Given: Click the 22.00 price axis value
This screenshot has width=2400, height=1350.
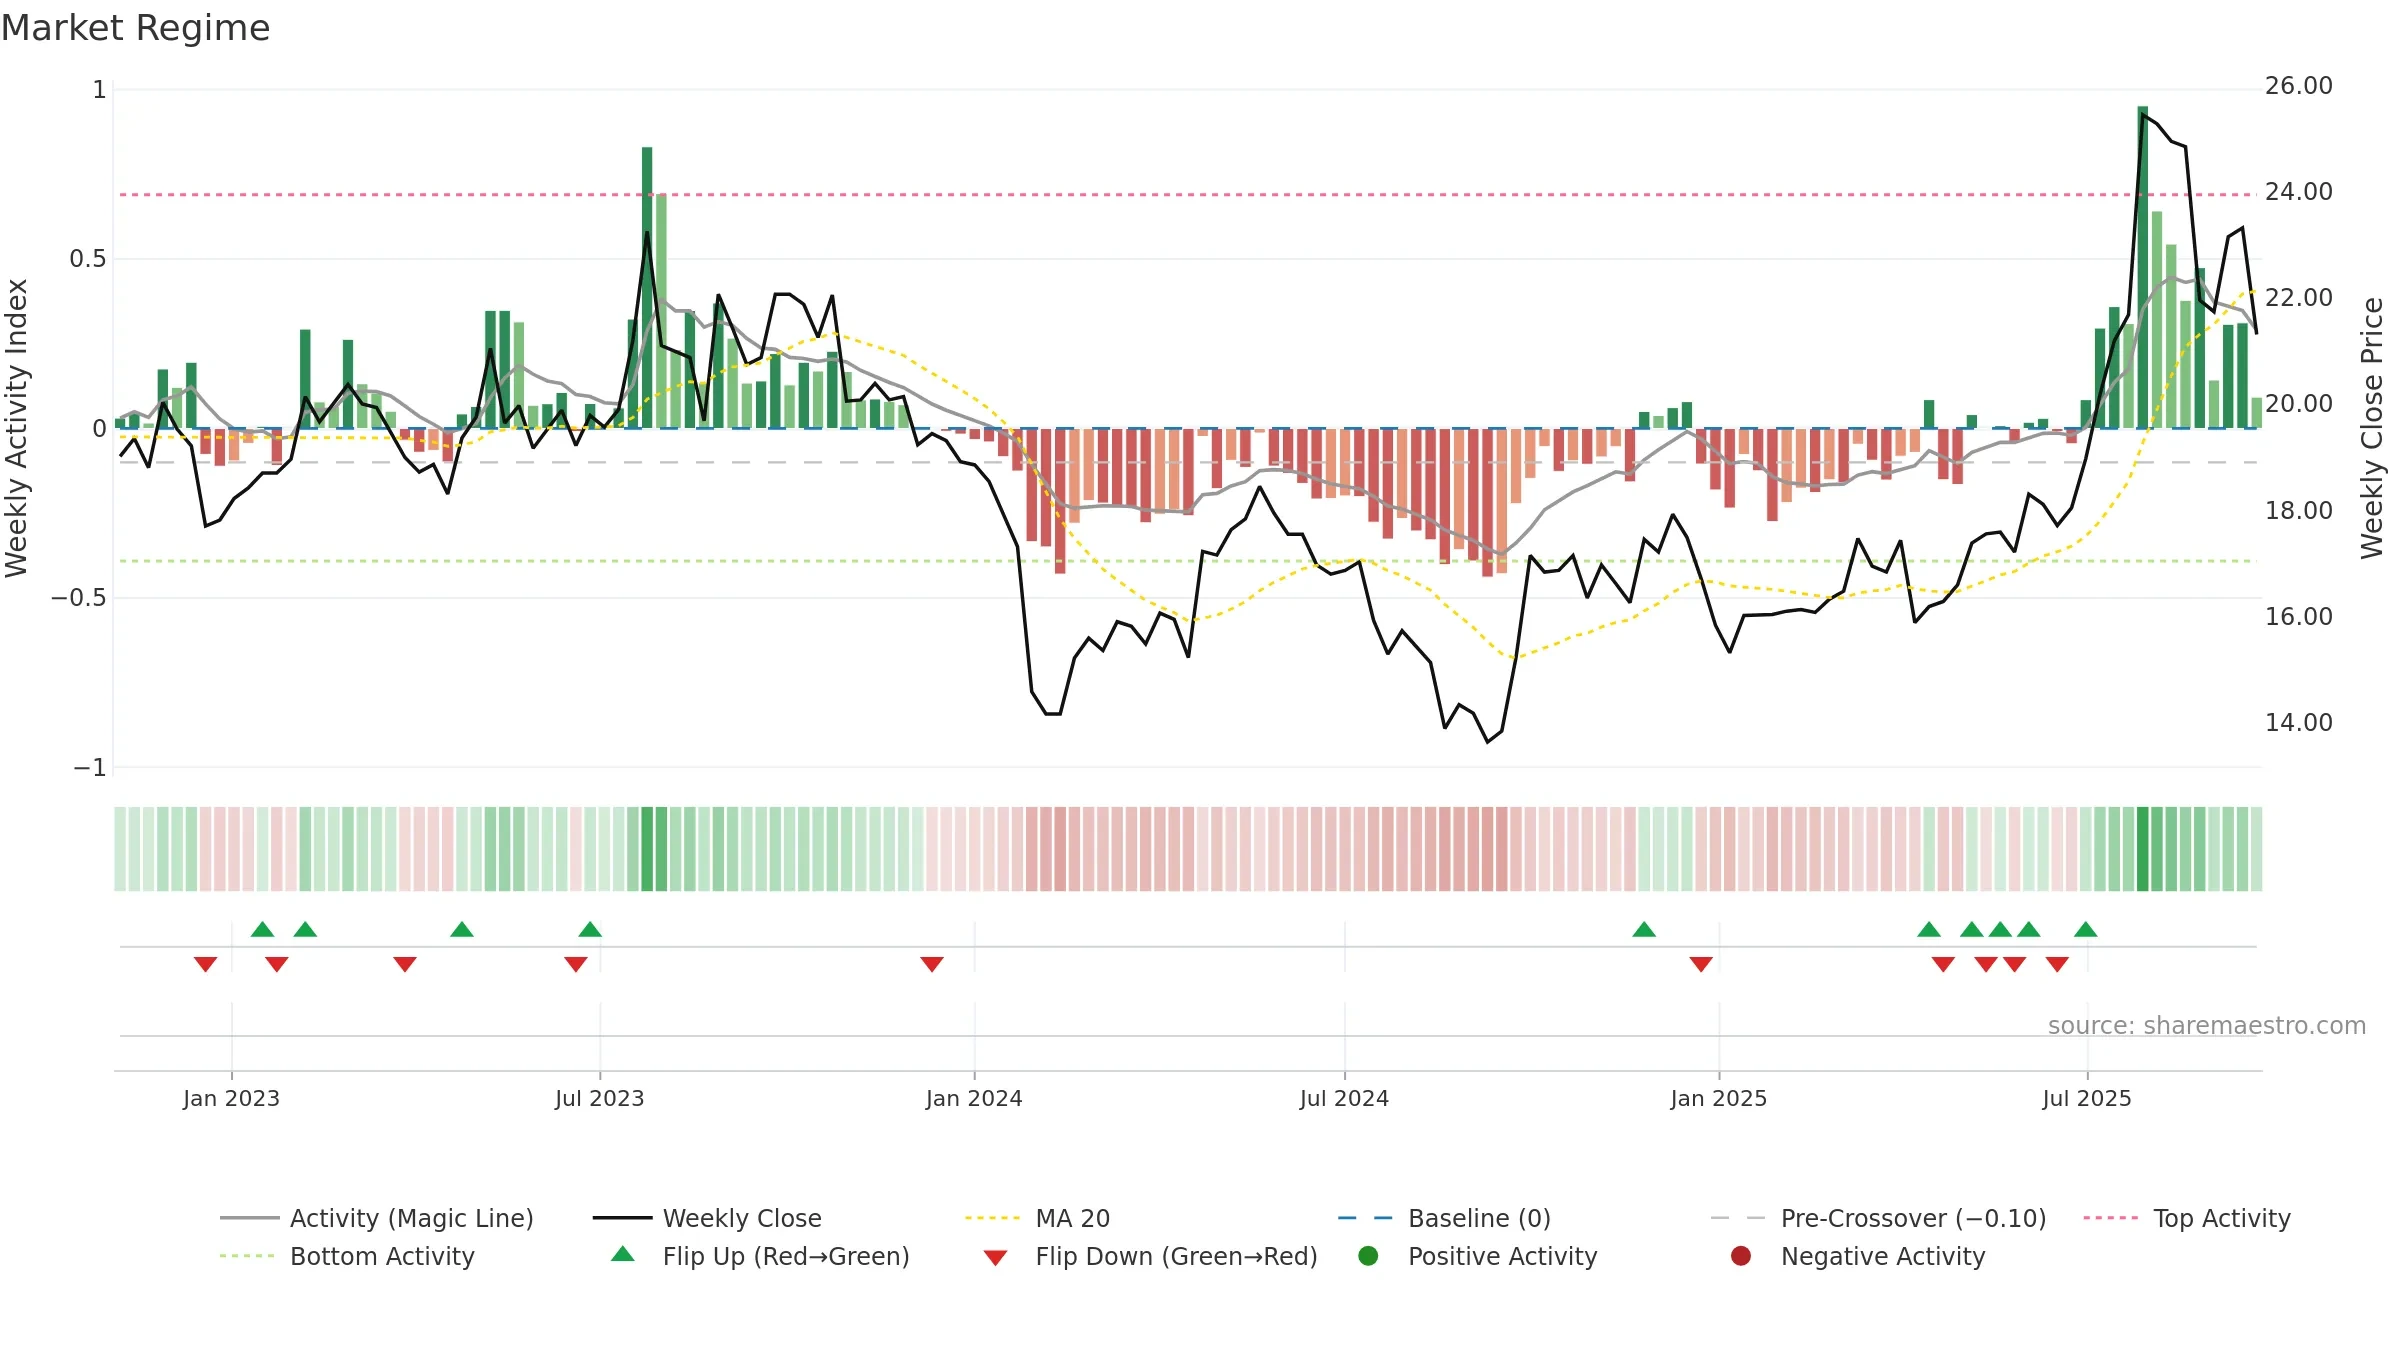Looking at the screenshot, I should pyautogui.click(x=2299, y=298).
